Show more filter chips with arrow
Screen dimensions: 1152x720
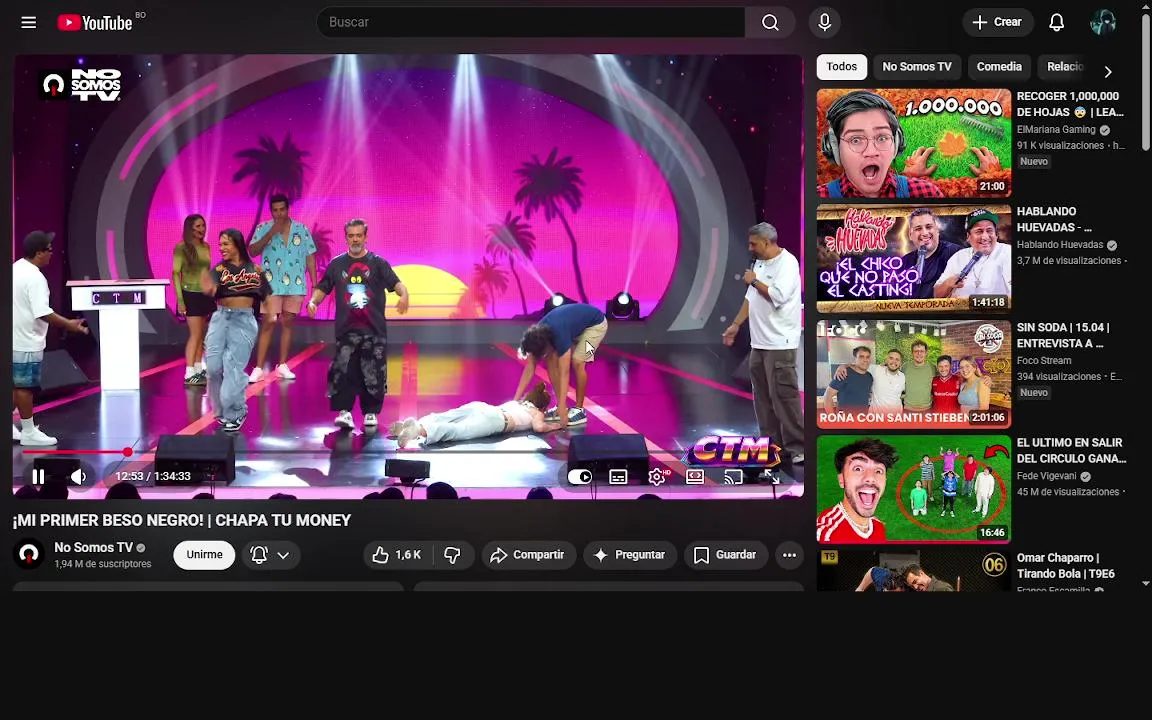point(1108,71)
